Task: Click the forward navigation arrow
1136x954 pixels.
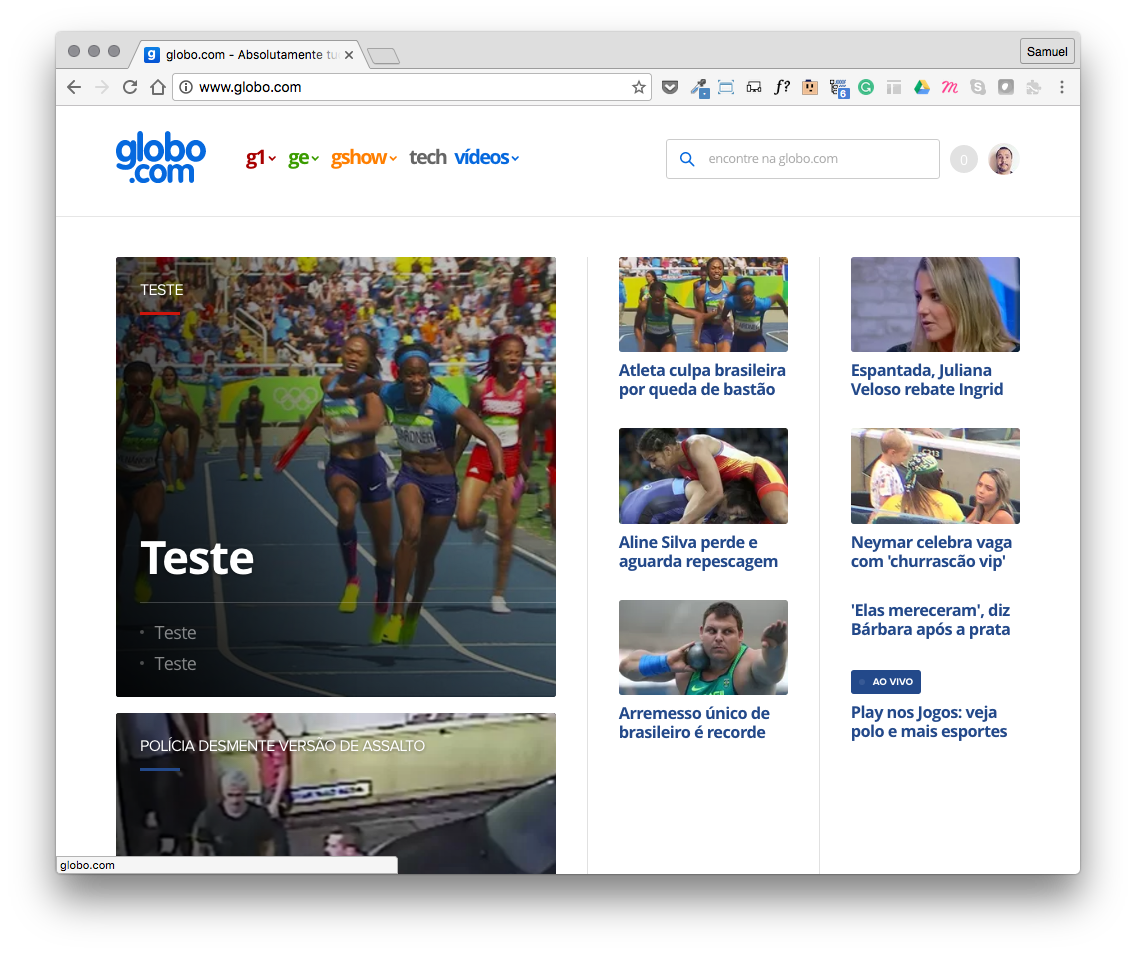Action: 101,87
